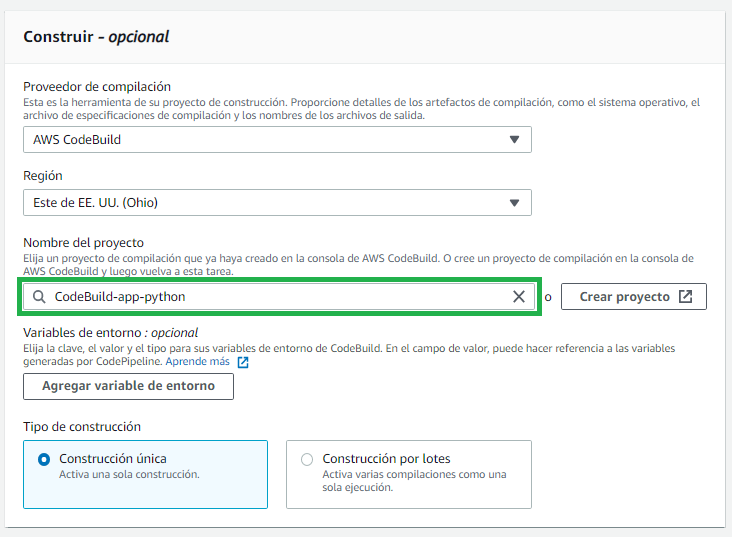The height and width of the screenshot is (537, 732).
Task: Clear the CodeBuild-app-python project name with X
Action: [519, 297]
